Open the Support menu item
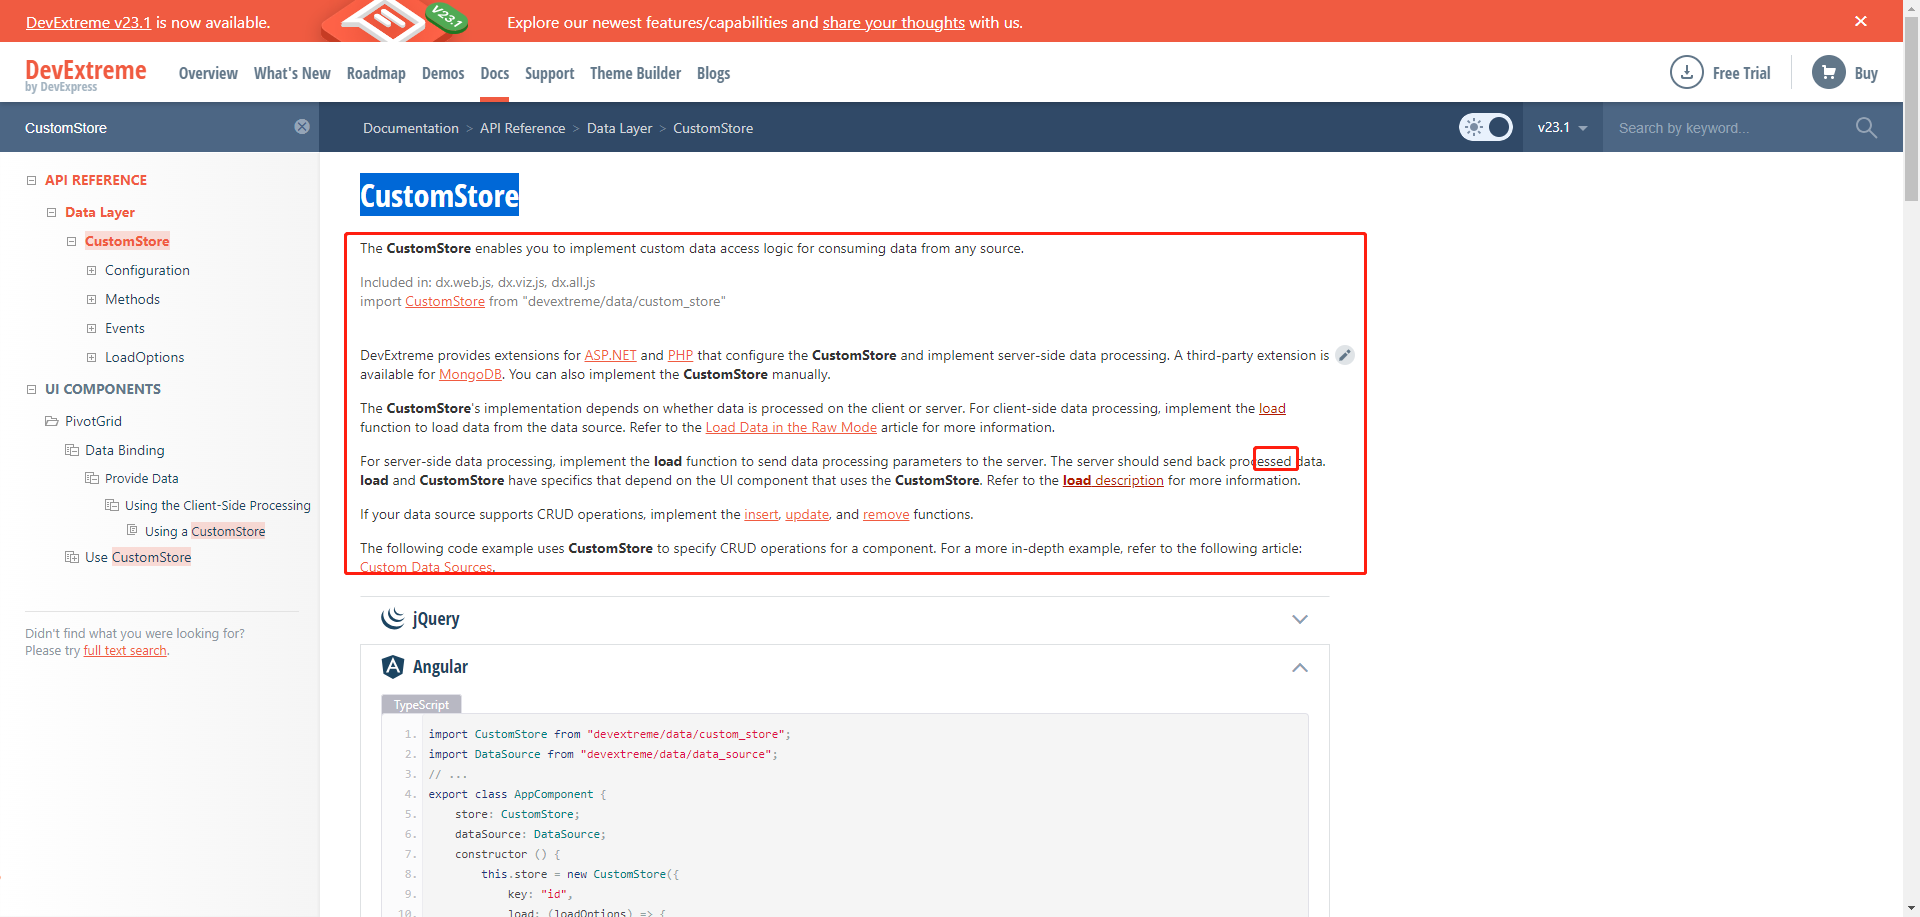This screenshot has width=1920, height=917. pos(549,73)
